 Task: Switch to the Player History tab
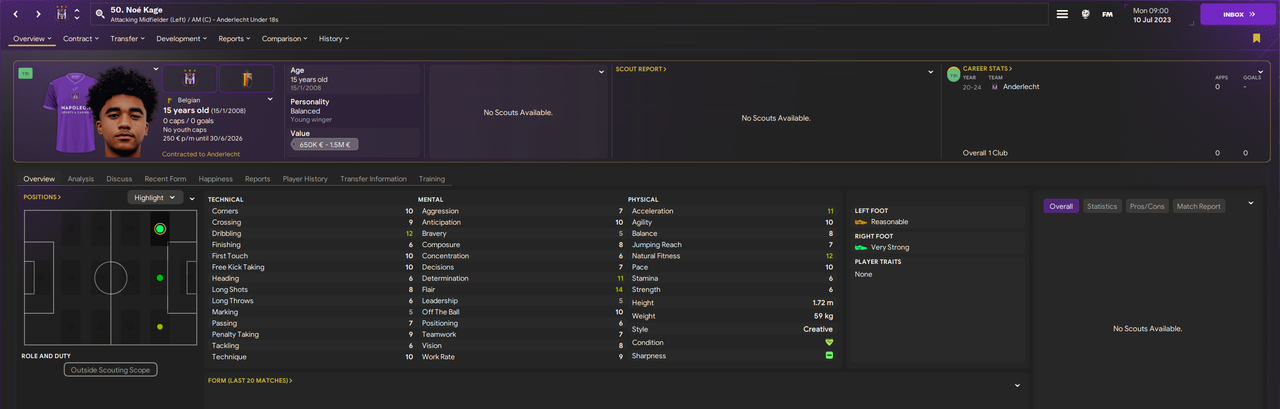click(x=305, y=179)
